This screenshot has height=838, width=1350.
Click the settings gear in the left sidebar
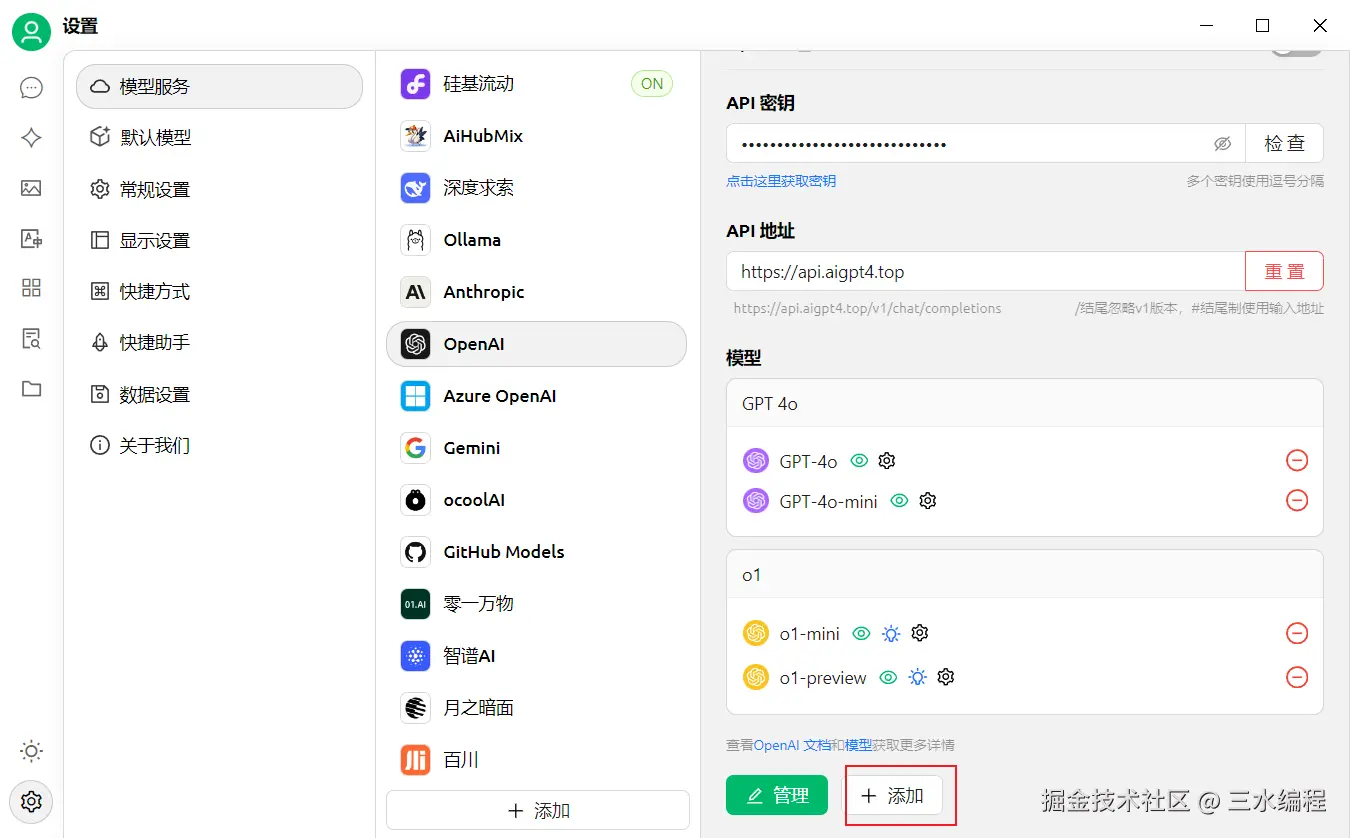32,801
